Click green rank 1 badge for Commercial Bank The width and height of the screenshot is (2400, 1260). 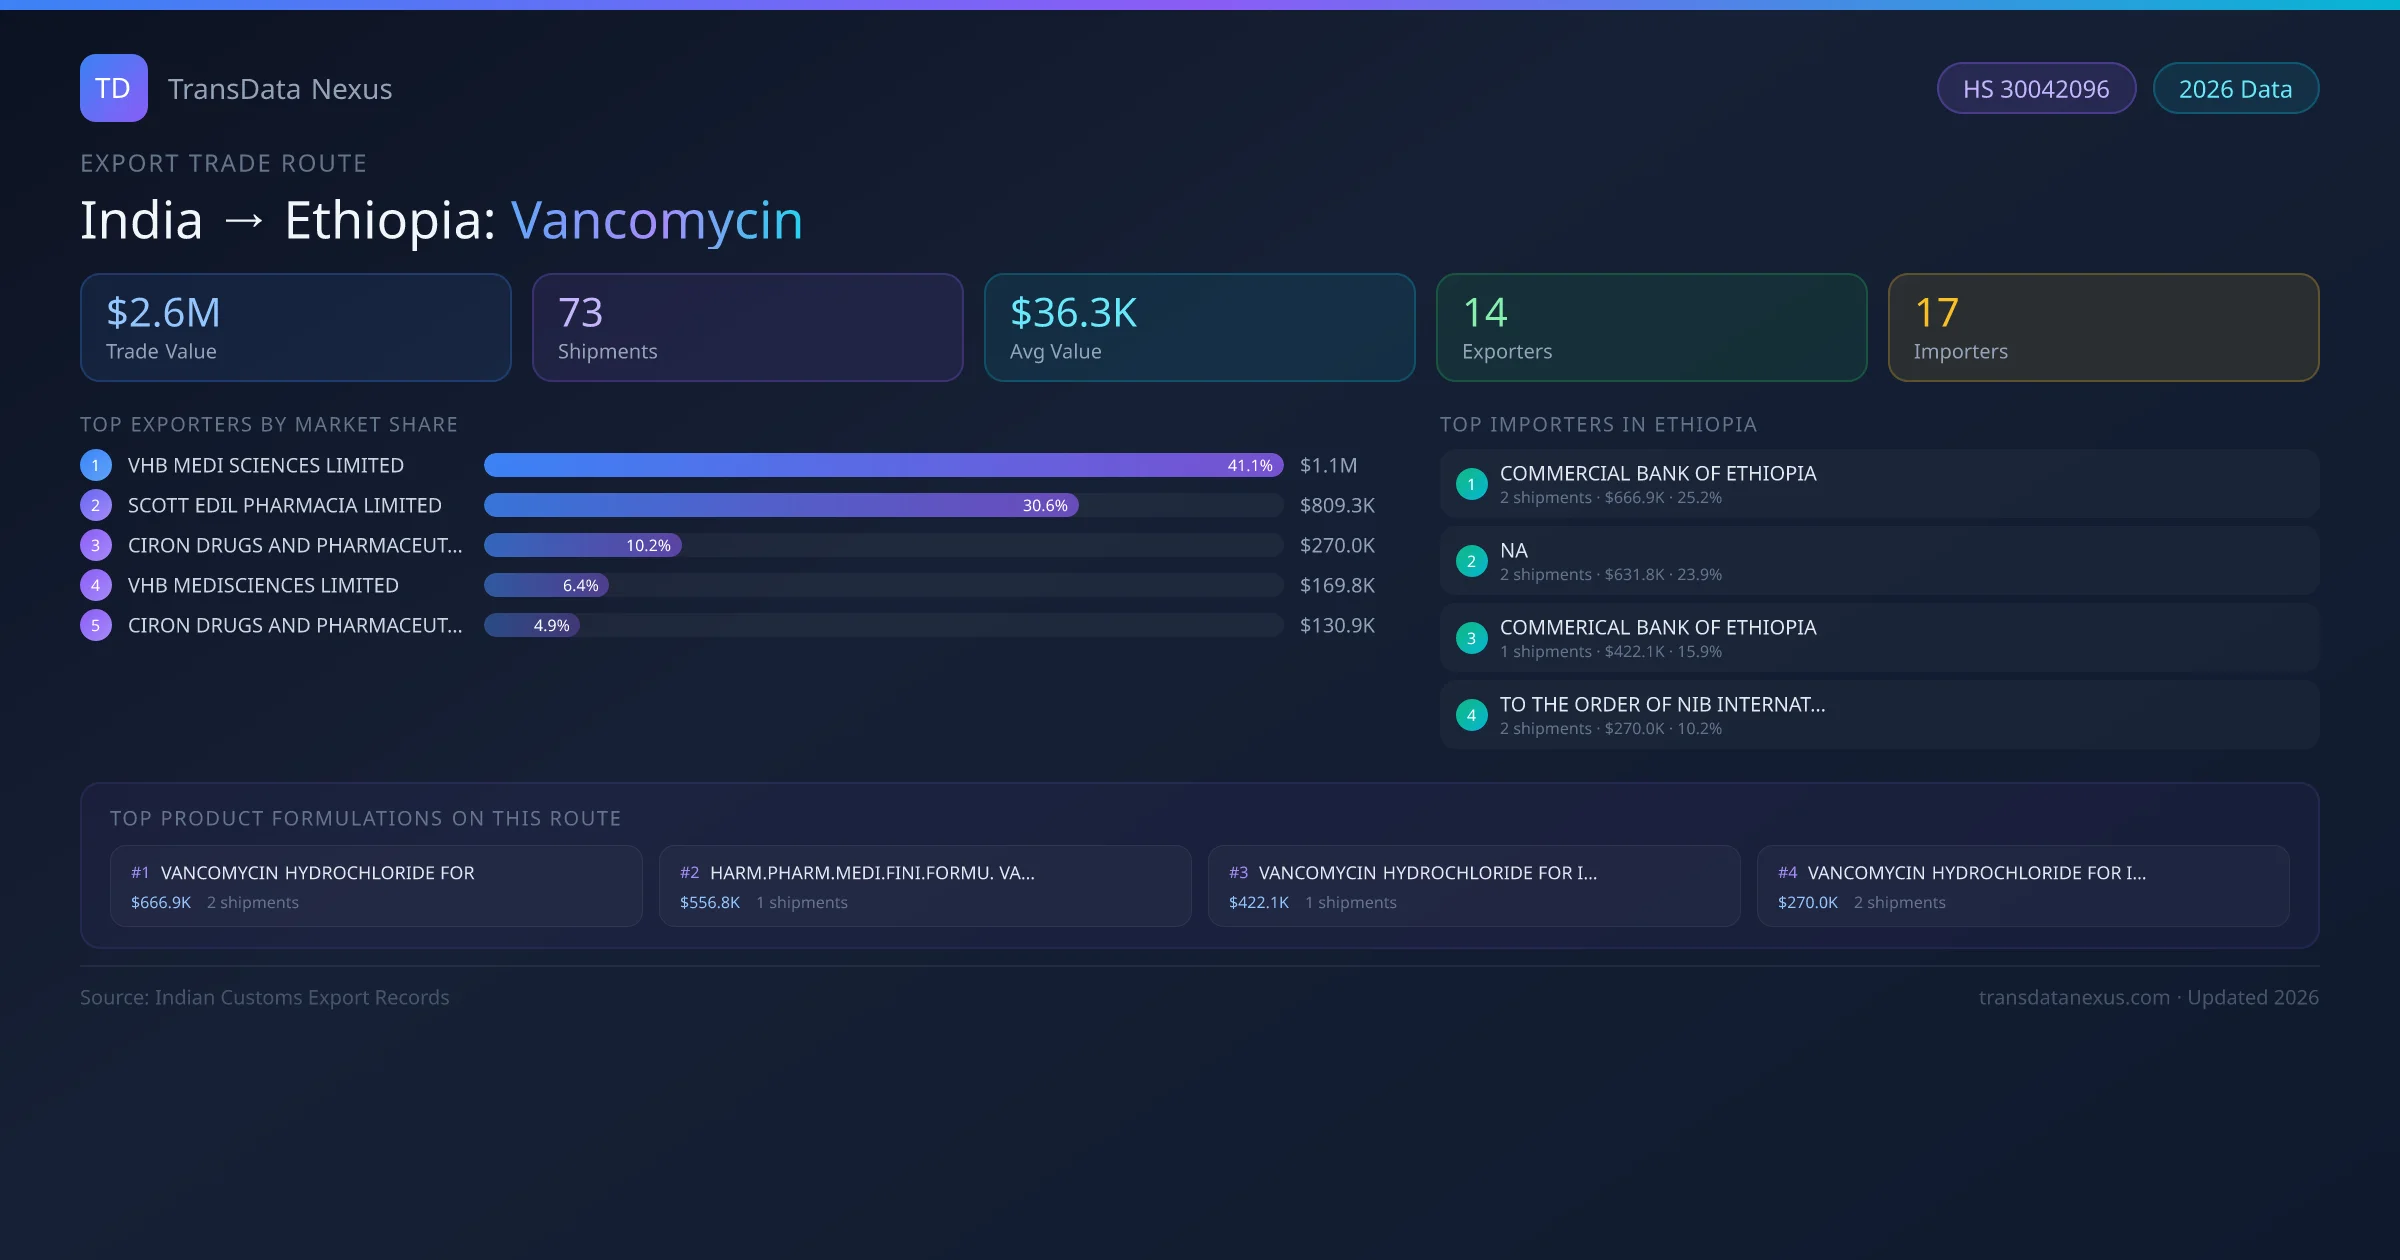coord(1471,484)
